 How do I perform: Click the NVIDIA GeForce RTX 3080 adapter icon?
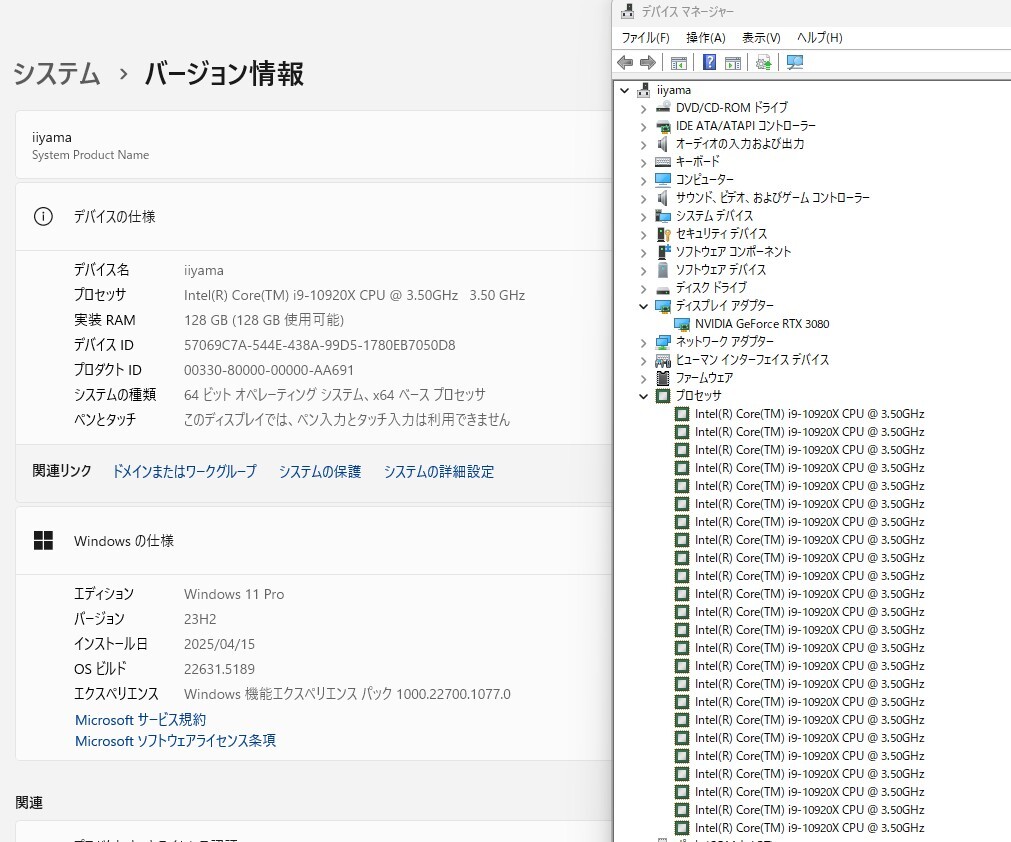[682, 324]
